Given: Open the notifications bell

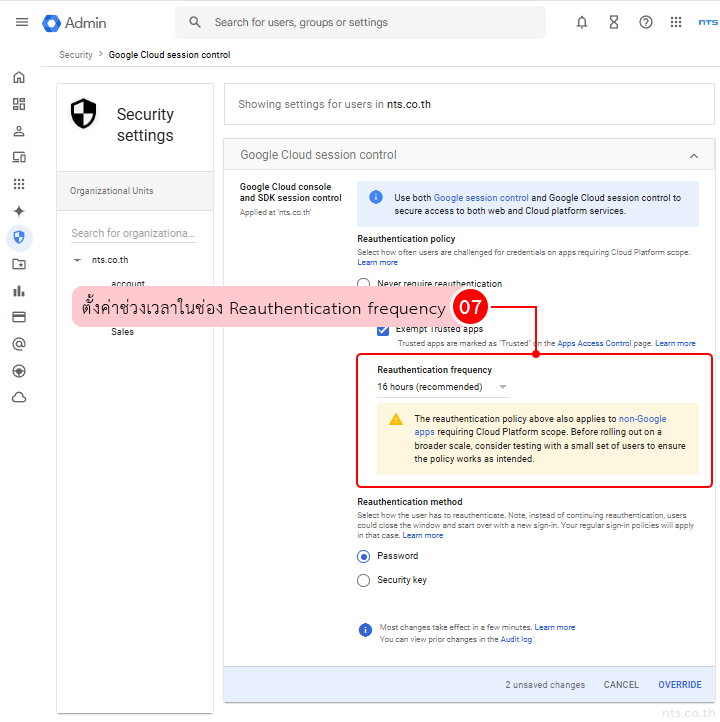Looking at the screenshot, I should tap(582, 22).
